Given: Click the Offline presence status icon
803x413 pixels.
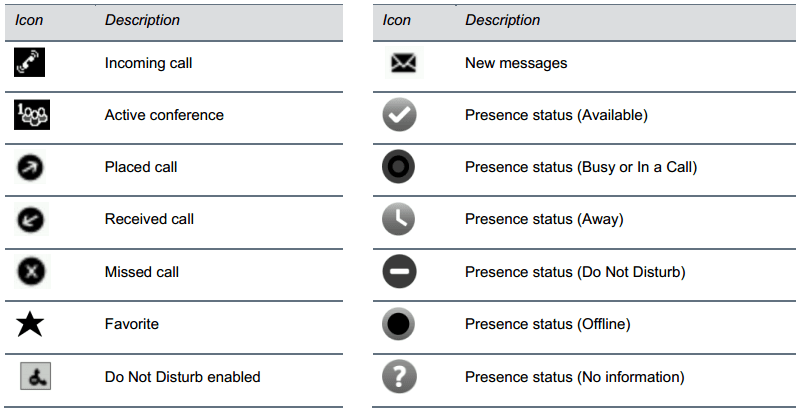Looking at the screenshot, I should coord(399,324).
